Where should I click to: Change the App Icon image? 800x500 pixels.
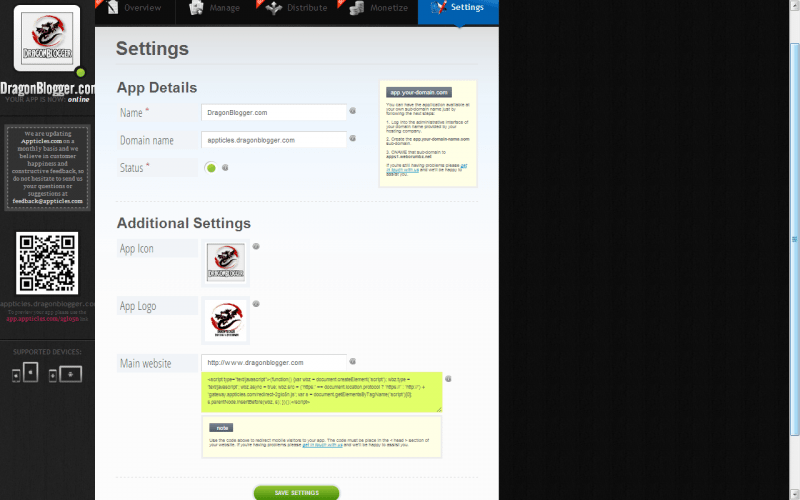226,262
